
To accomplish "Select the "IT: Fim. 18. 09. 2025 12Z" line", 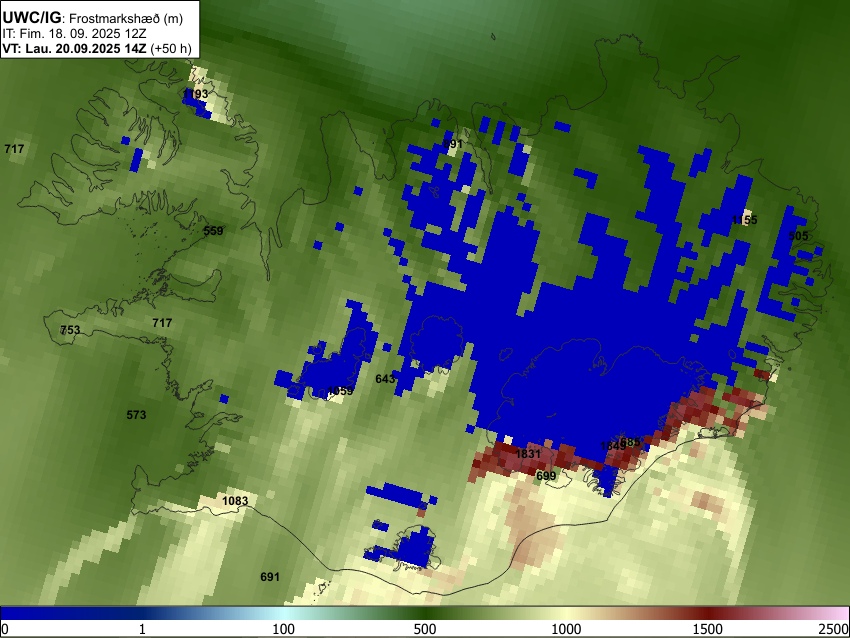I will 74,34.
